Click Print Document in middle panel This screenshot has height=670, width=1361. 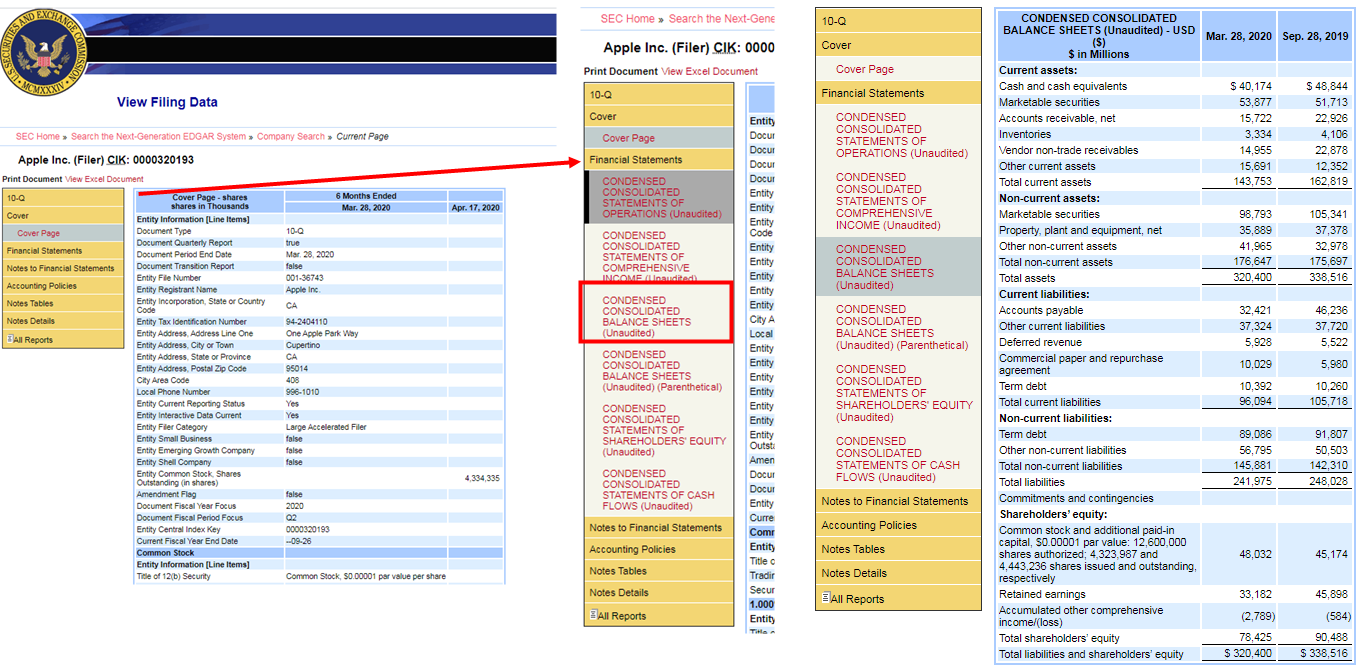[621, 71]
